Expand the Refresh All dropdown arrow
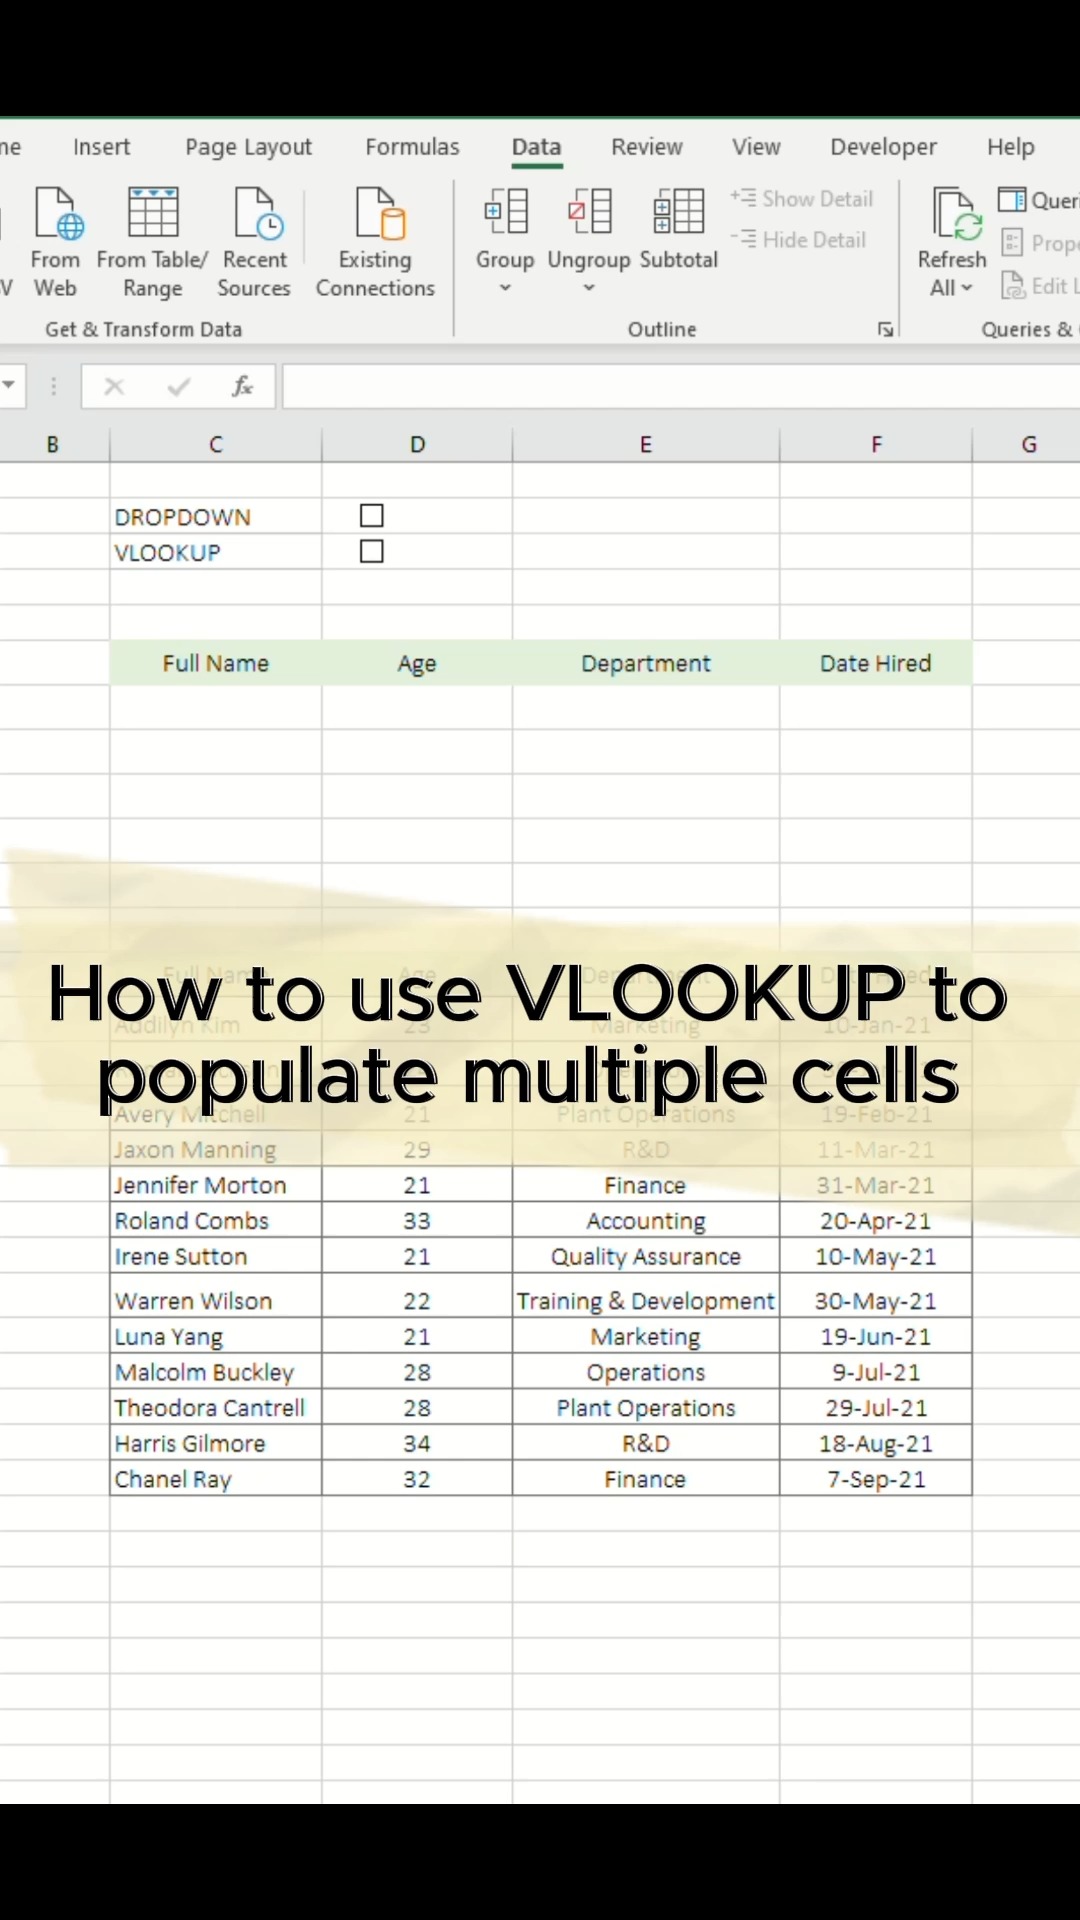This screenshot has height=1920, width=1080. [x=967, y=288]
